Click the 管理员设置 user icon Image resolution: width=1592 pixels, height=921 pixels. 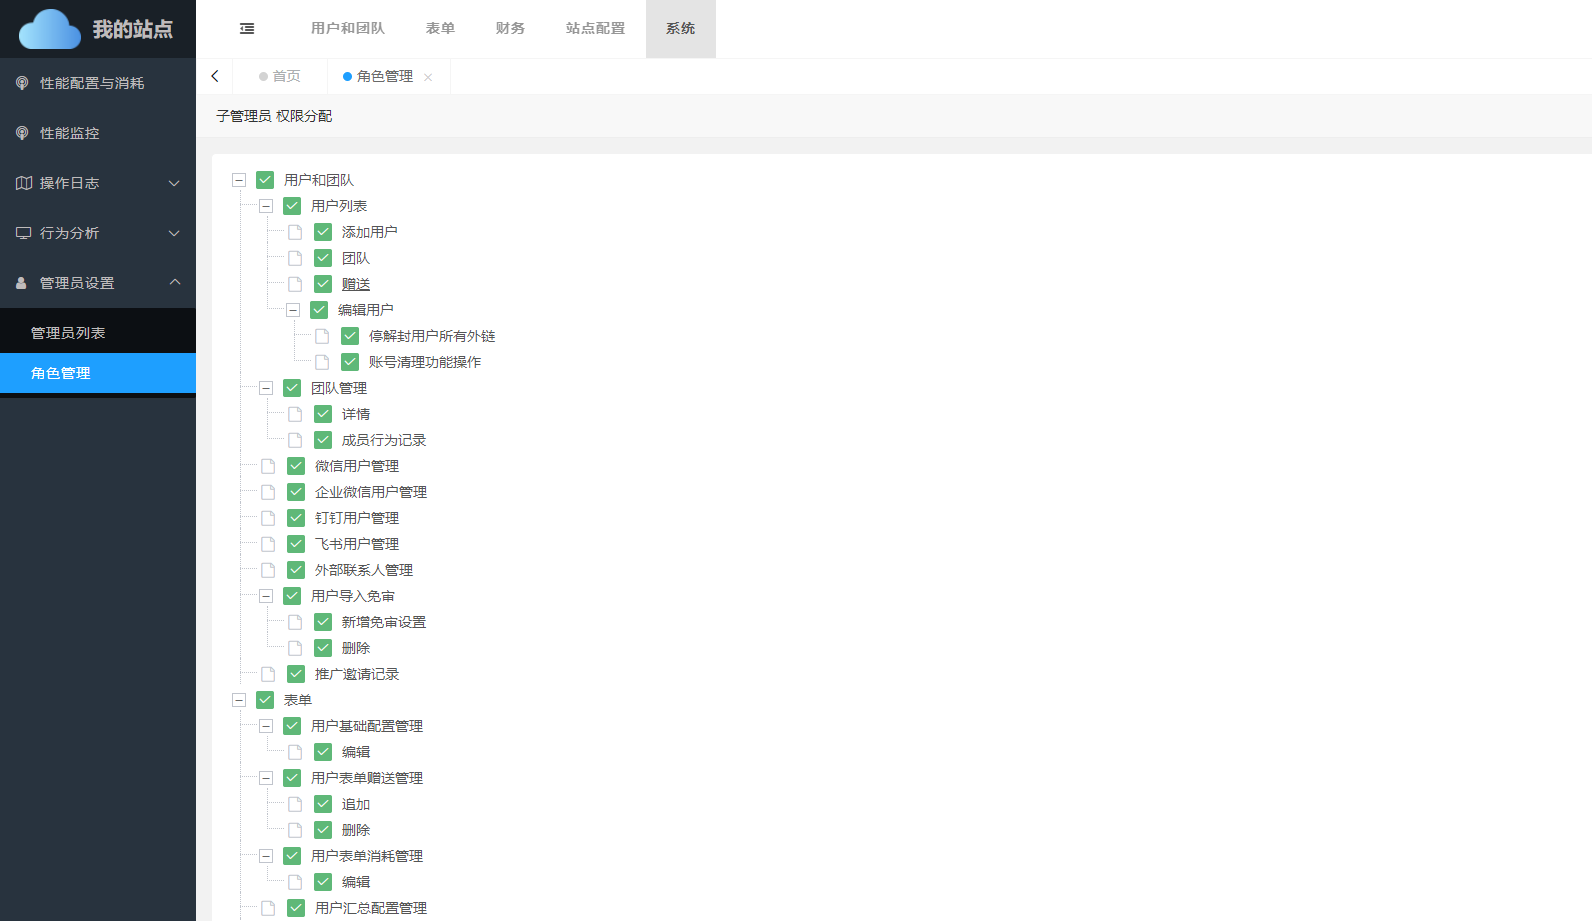pos(22,283)
